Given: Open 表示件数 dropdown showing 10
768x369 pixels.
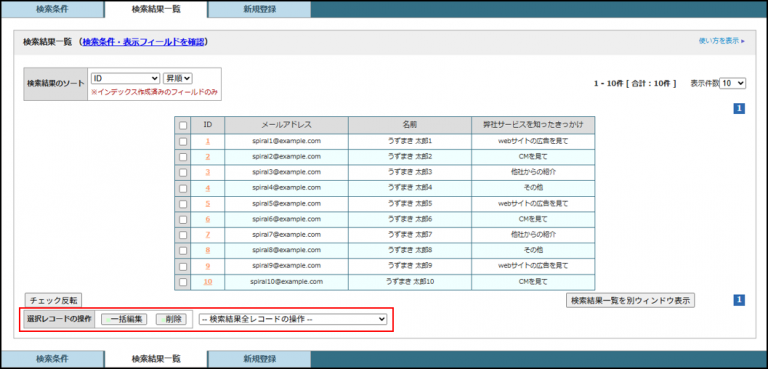Looking at the screenshot, I should [x=733, y=83].
